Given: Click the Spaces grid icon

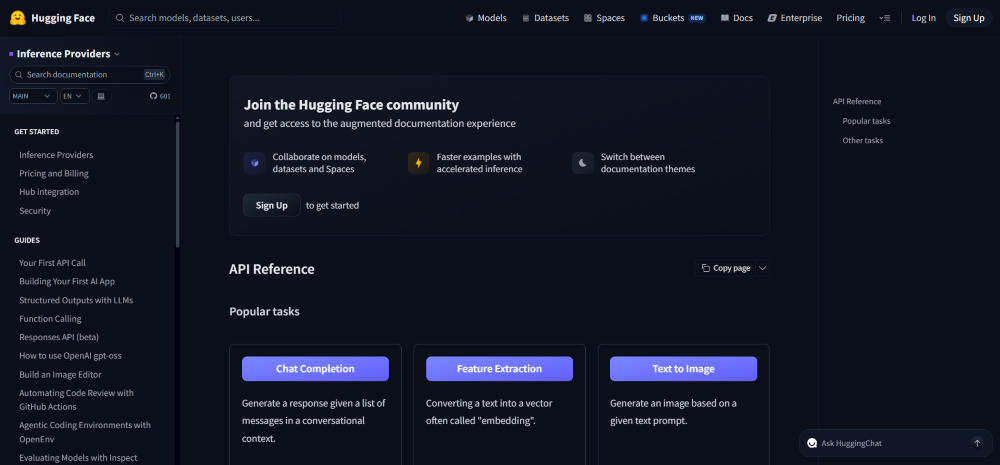Looking at the screenshot, I should click(588, 18).
